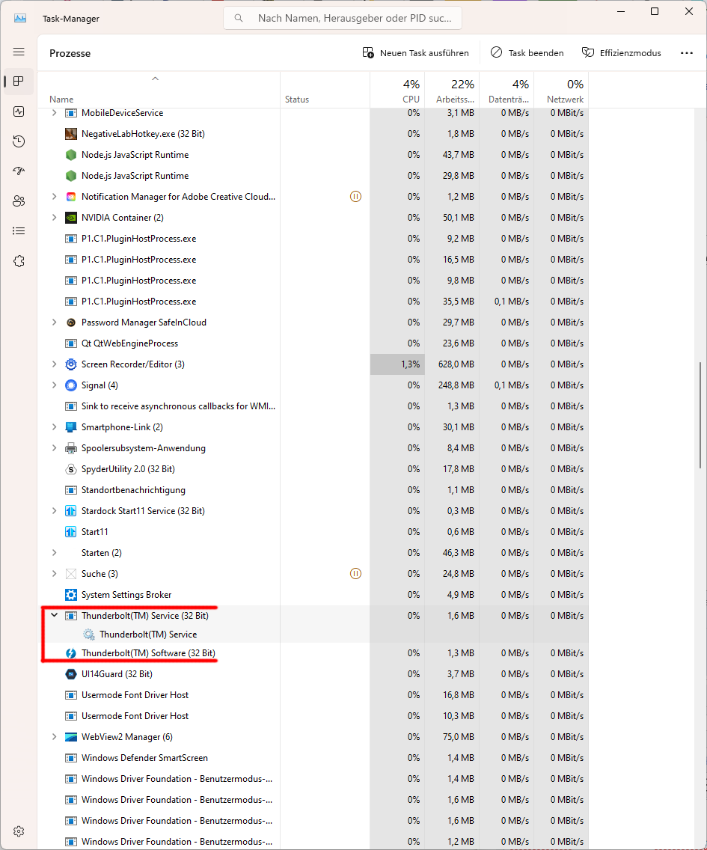This screenshot has height=850, width=707.
Task: Click the Task beenden button
Action: pos(527,53)
